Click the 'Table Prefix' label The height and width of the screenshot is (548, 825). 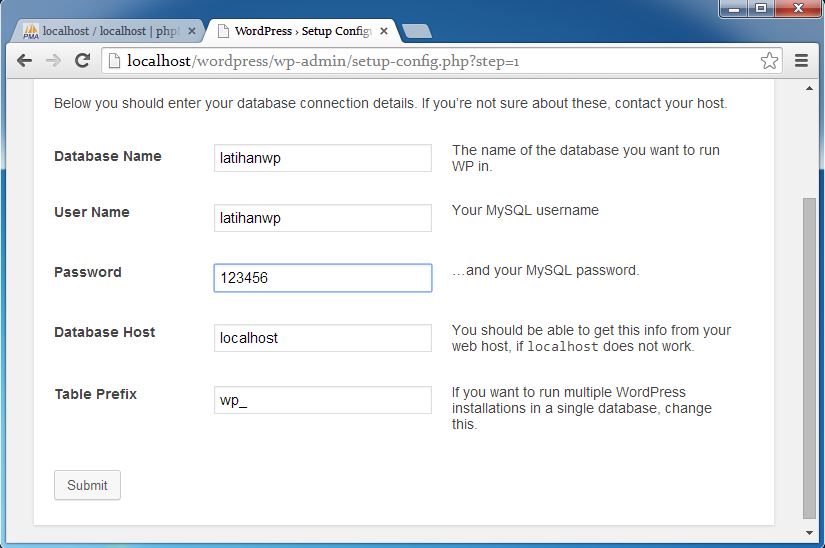pyautogui.click(x=96, y=394)
